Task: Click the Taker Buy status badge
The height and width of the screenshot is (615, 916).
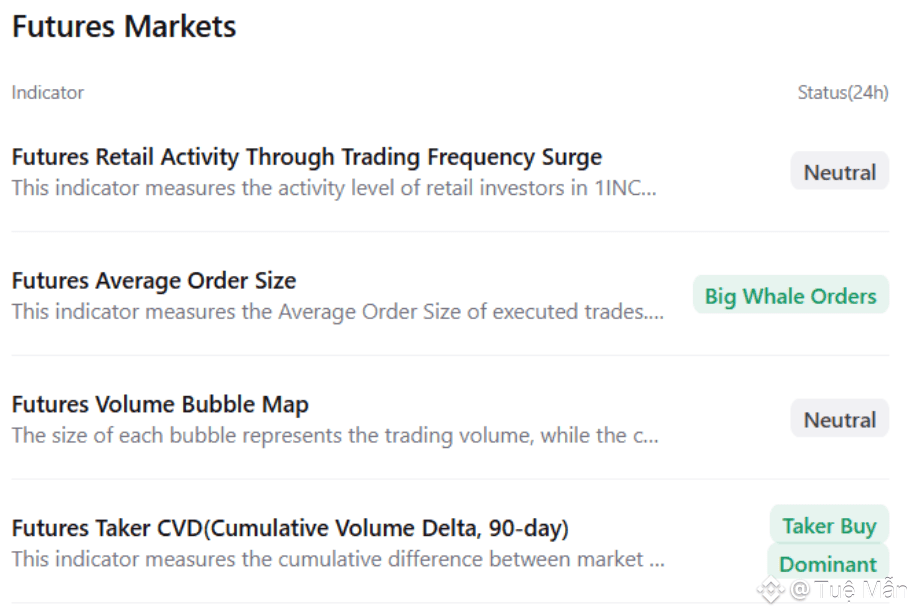Action: [x=829, y=526]
